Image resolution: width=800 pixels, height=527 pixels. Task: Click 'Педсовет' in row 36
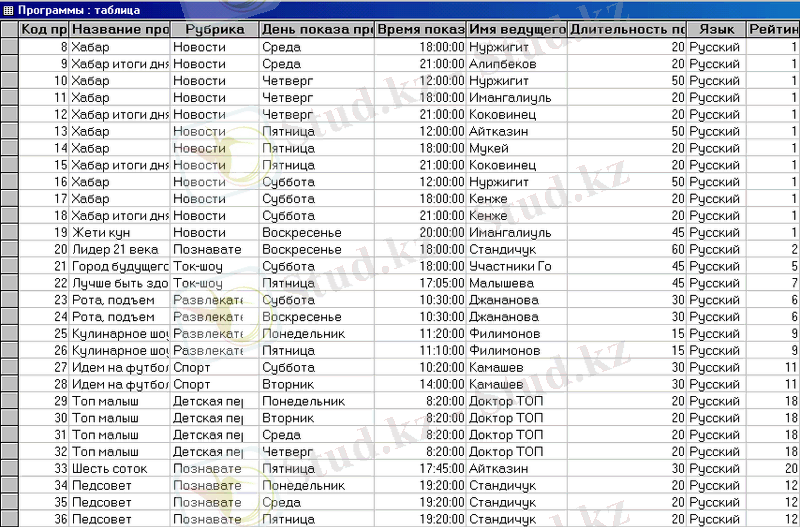click(120, 519)
